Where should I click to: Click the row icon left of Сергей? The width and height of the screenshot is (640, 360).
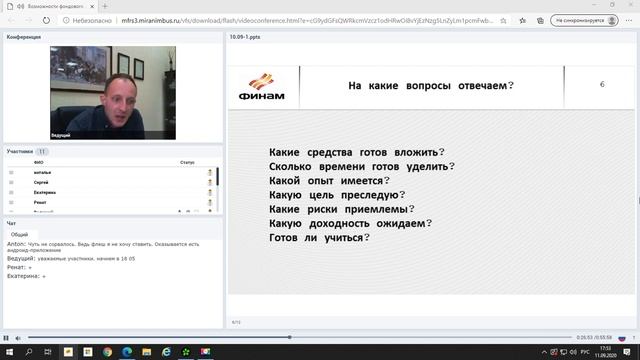(x=11, y=182)
